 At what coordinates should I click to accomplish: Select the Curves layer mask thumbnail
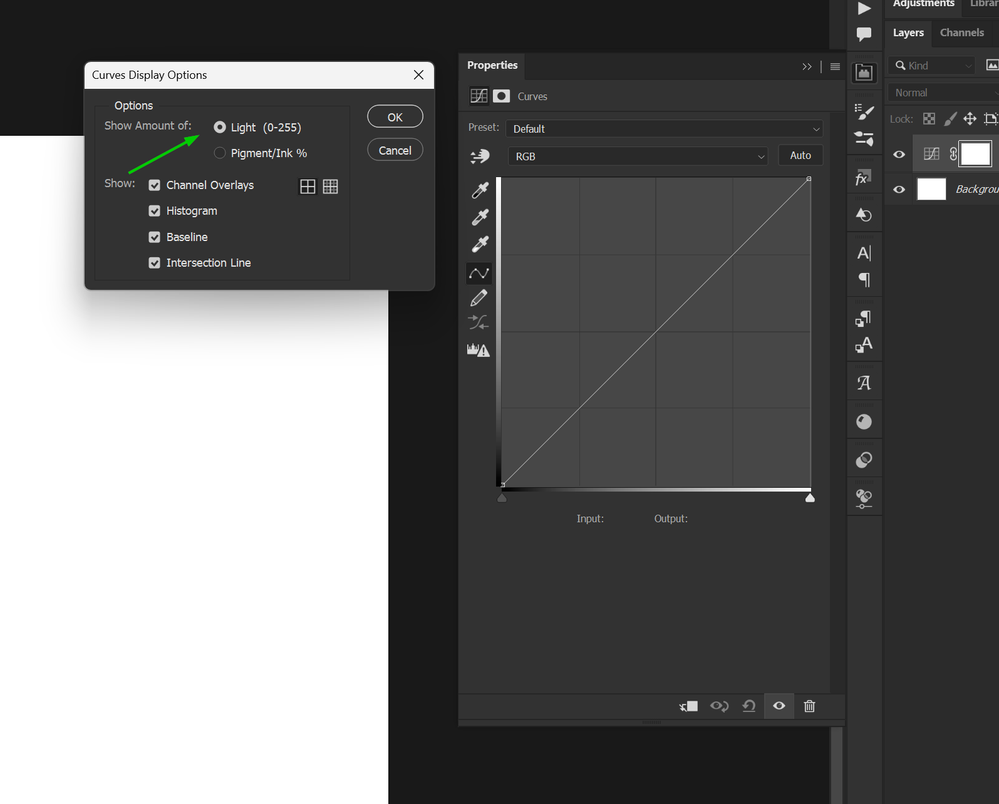975,154
